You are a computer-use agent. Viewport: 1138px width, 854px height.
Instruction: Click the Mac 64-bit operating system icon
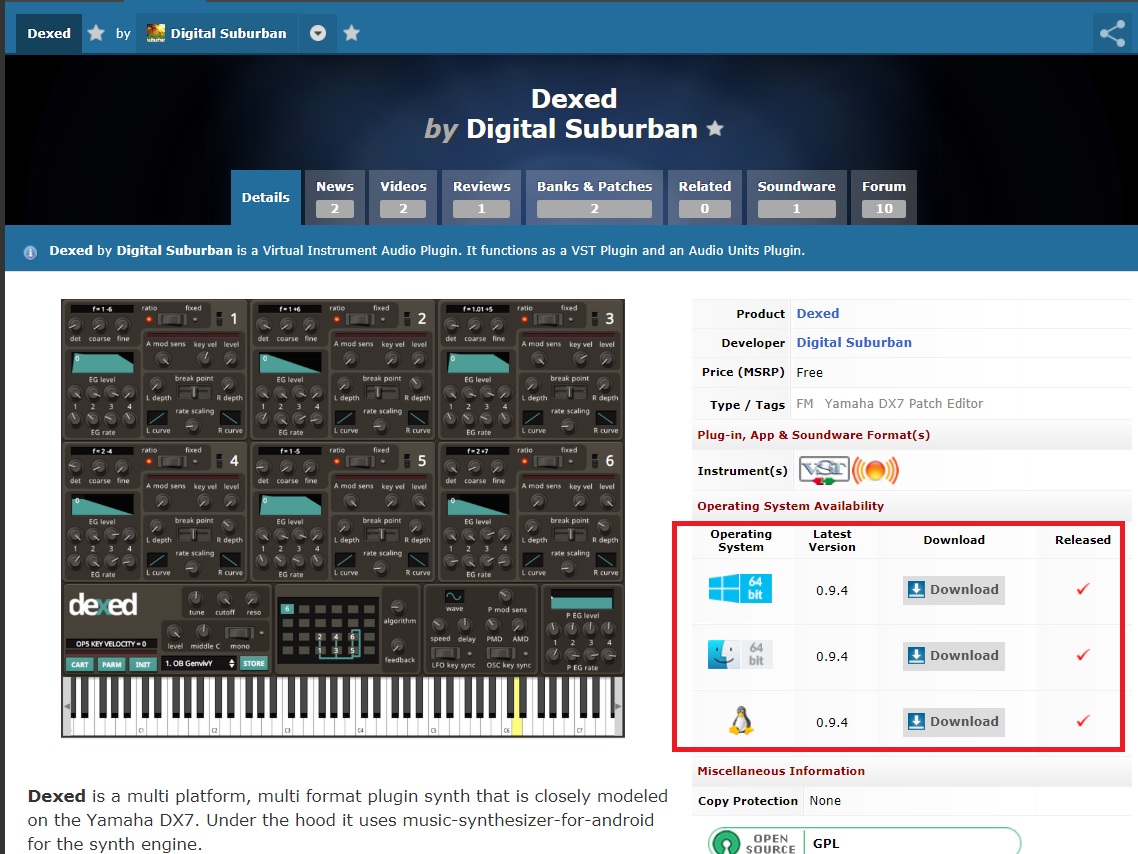(741, 655)
